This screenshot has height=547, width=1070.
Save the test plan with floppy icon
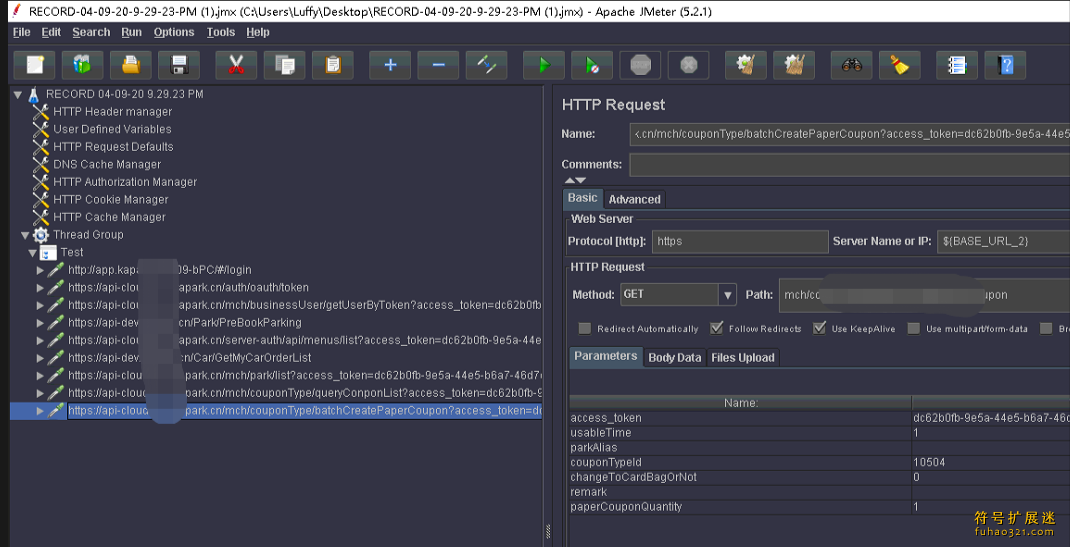179,65
